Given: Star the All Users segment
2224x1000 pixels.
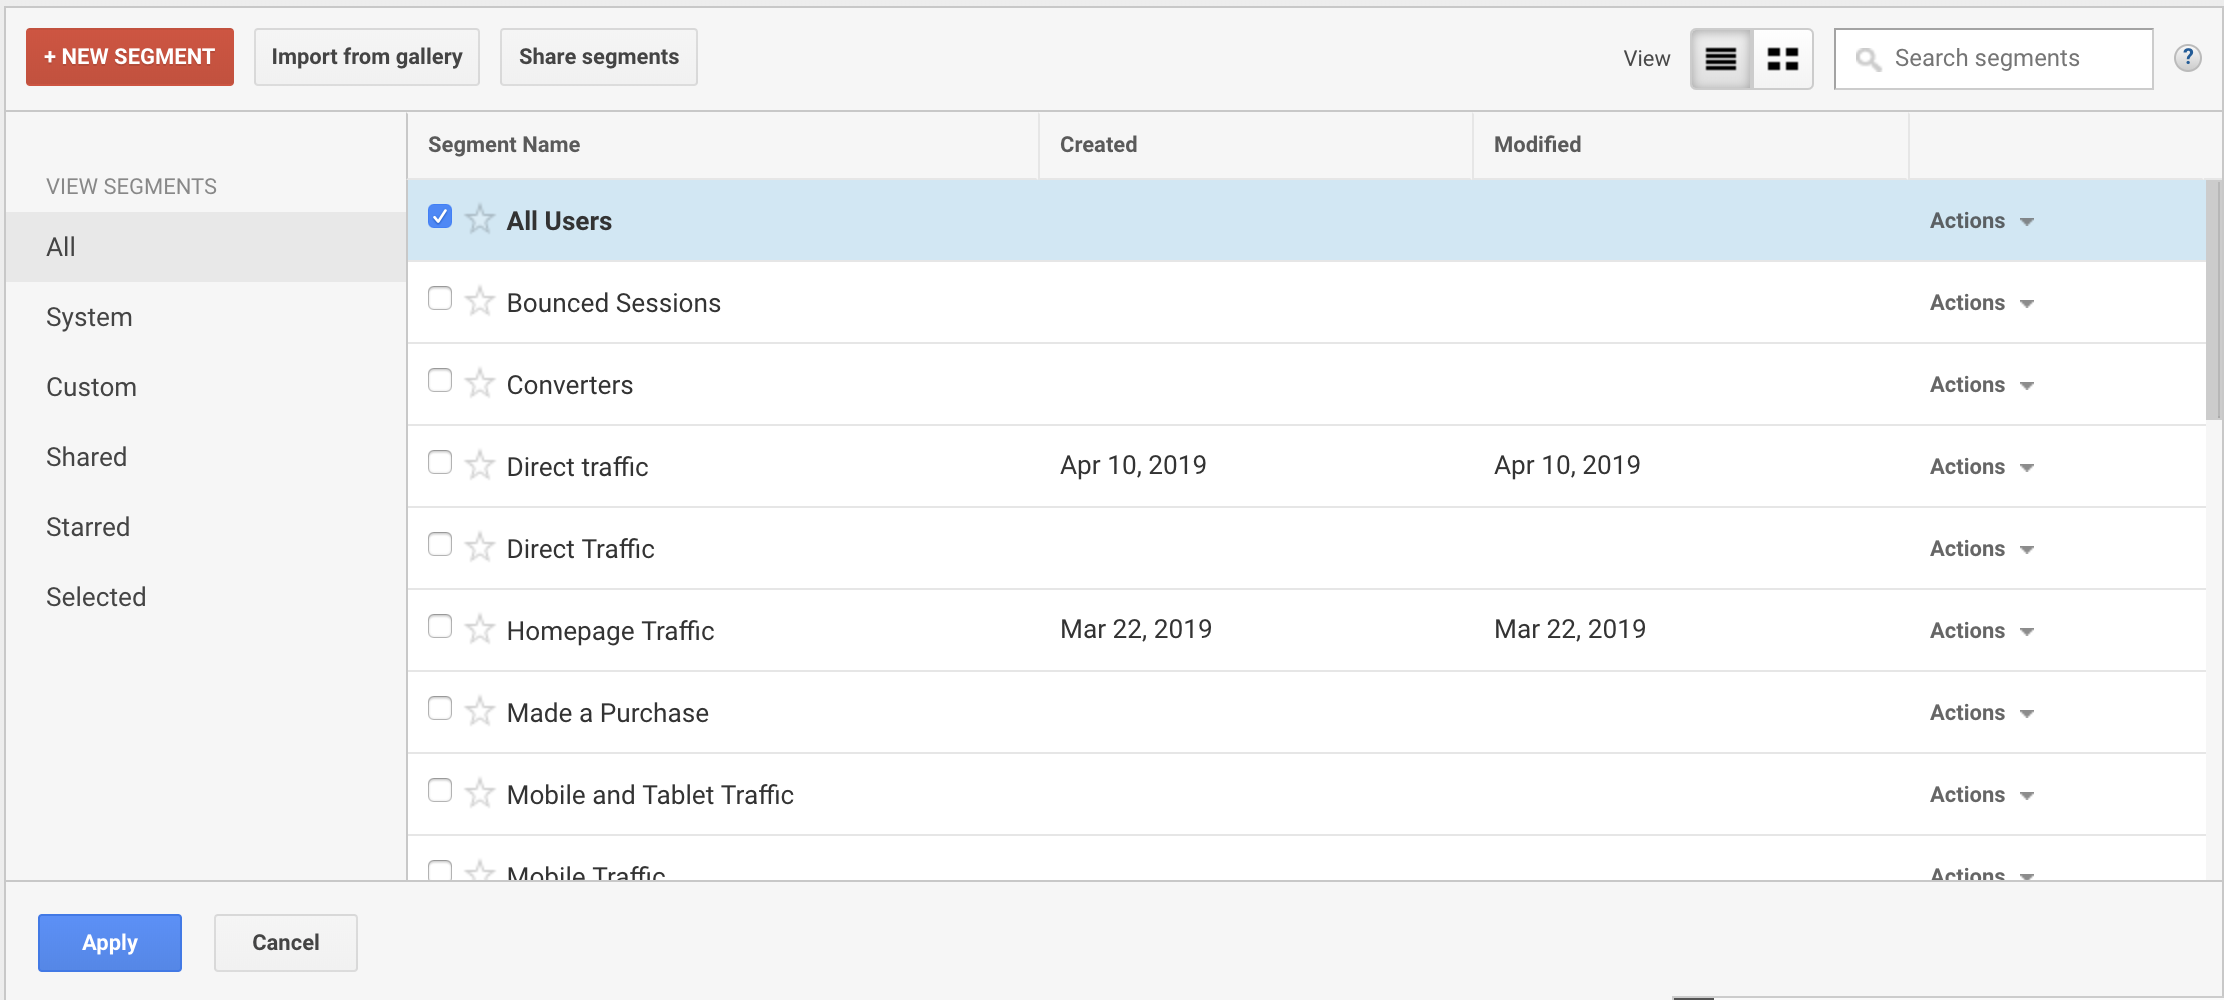Looking at the screenshot, I should click(479, 218).
